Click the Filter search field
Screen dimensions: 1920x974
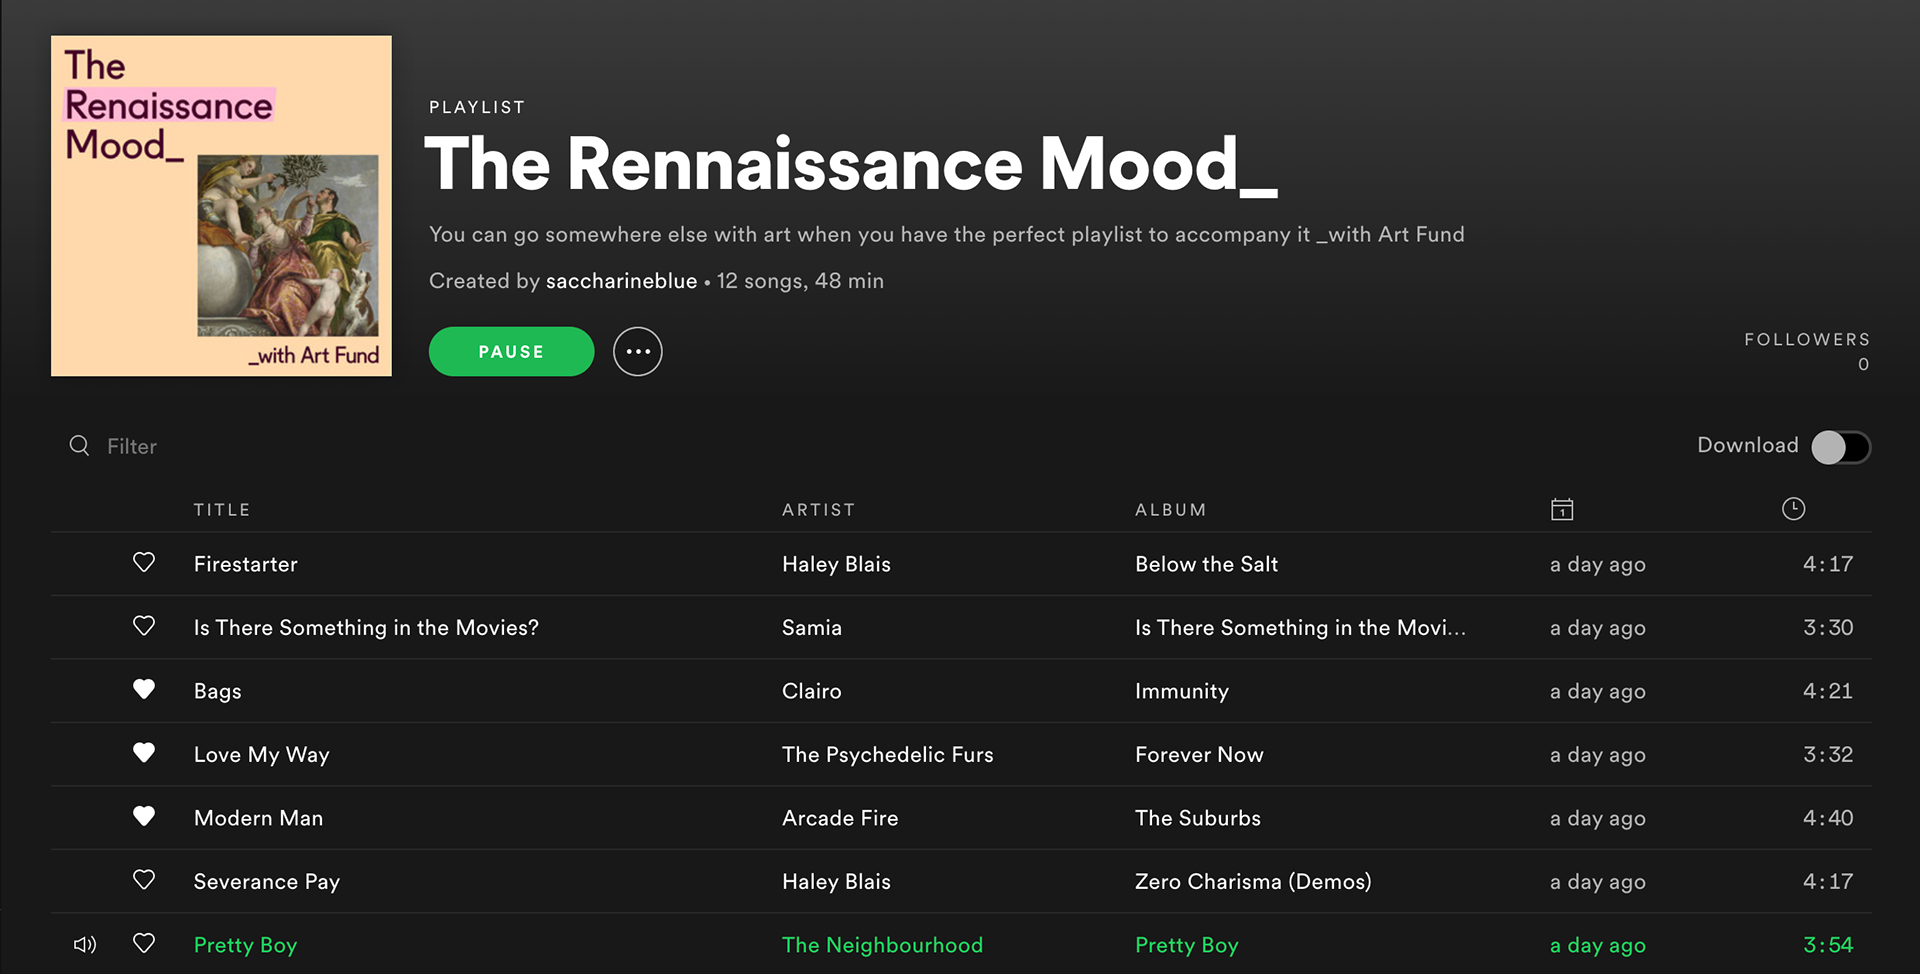(132, 447)
